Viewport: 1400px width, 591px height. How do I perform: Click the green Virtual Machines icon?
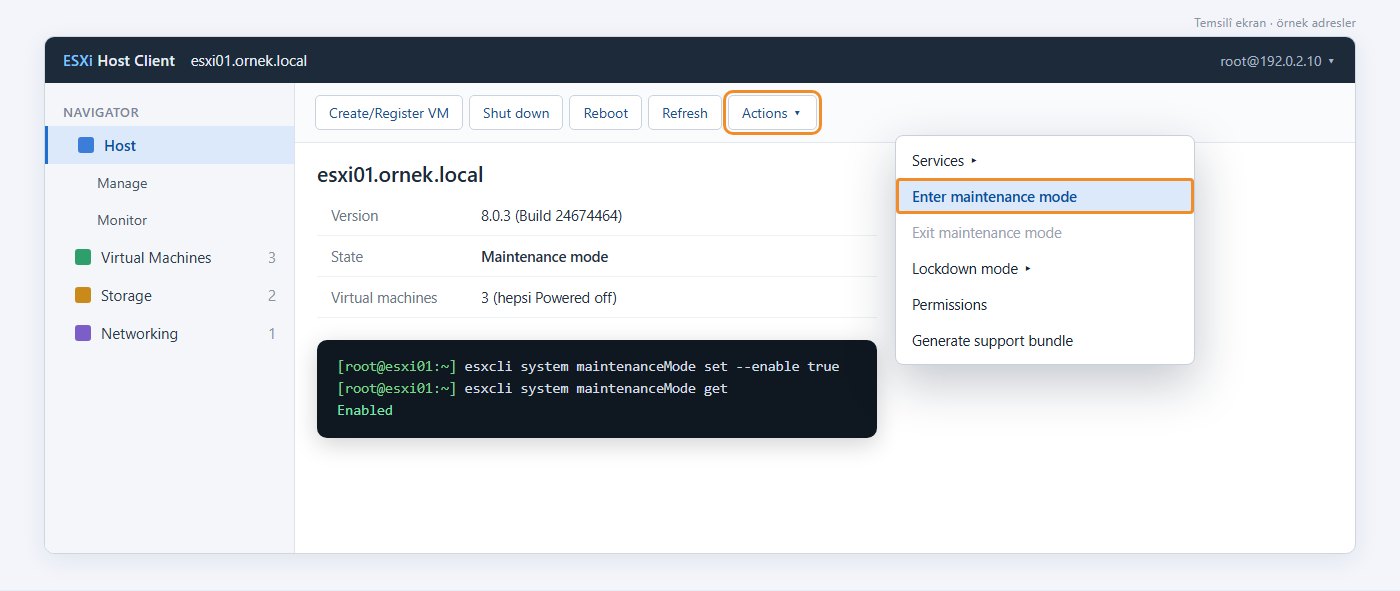coord(83,257)
